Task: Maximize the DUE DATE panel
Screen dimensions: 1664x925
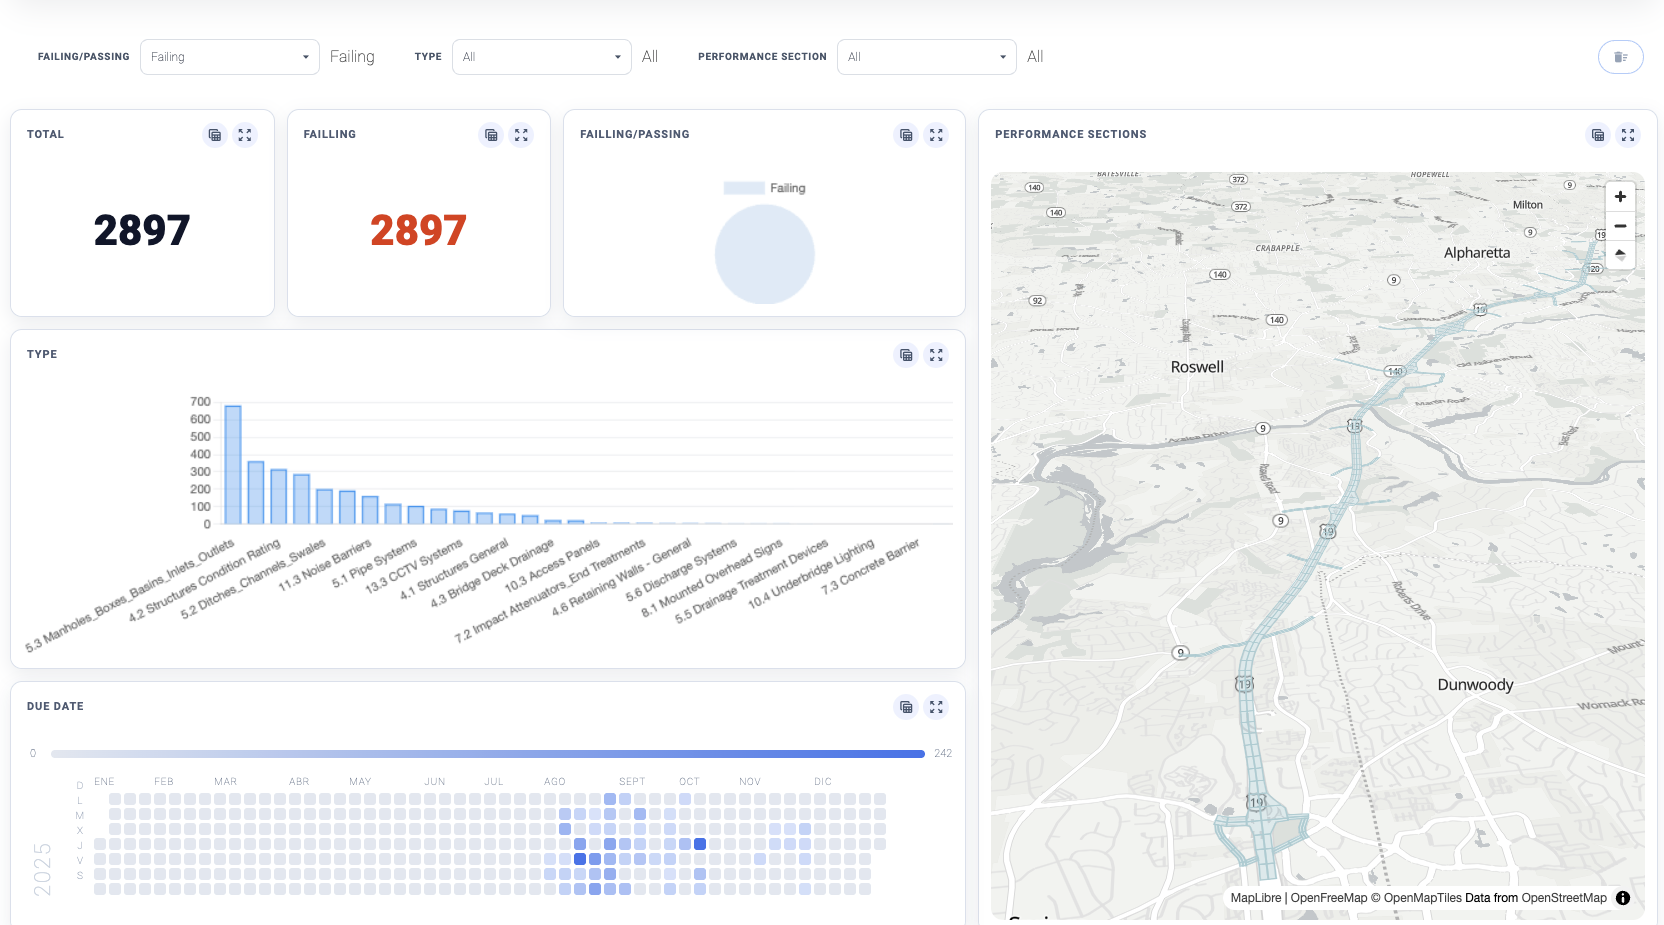Action: [x=936, y=707]
